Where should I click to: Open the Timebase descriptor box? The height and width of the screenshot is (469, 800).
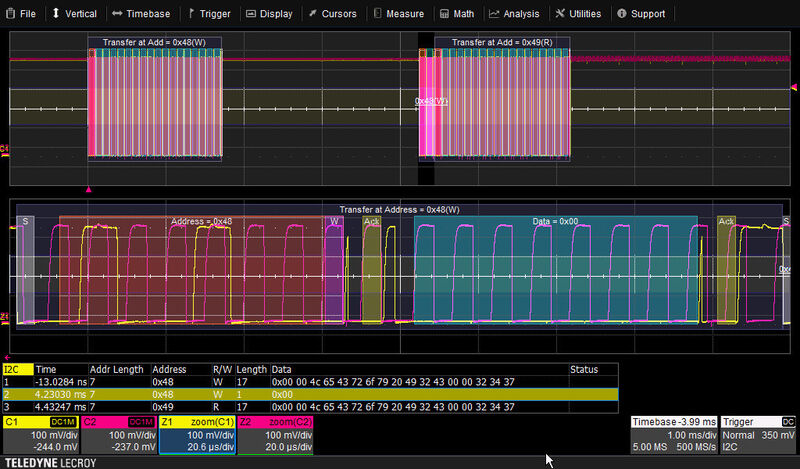[x=674, y=434]
